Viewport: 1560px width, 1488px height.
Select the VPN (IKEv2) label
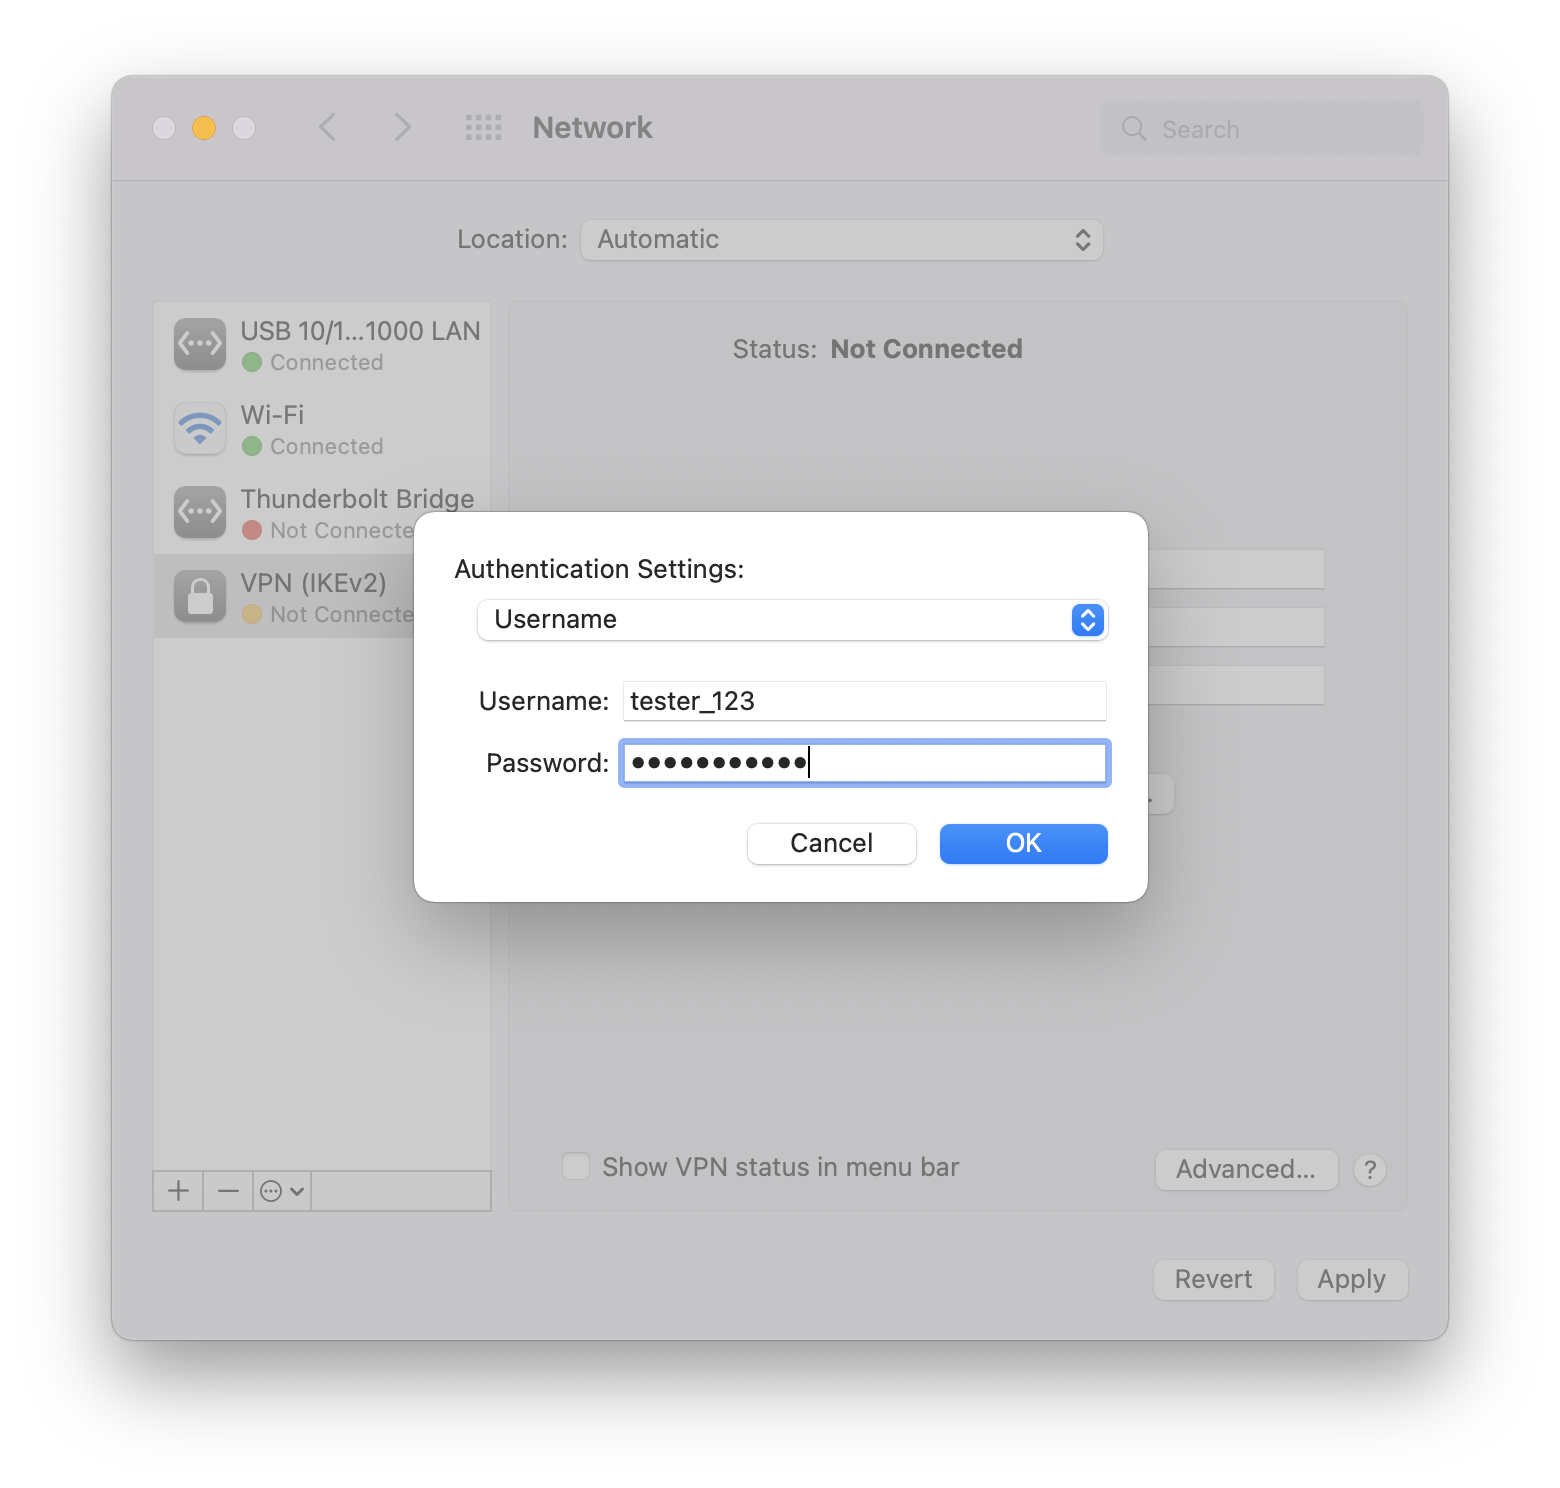[x=314, y=583]
